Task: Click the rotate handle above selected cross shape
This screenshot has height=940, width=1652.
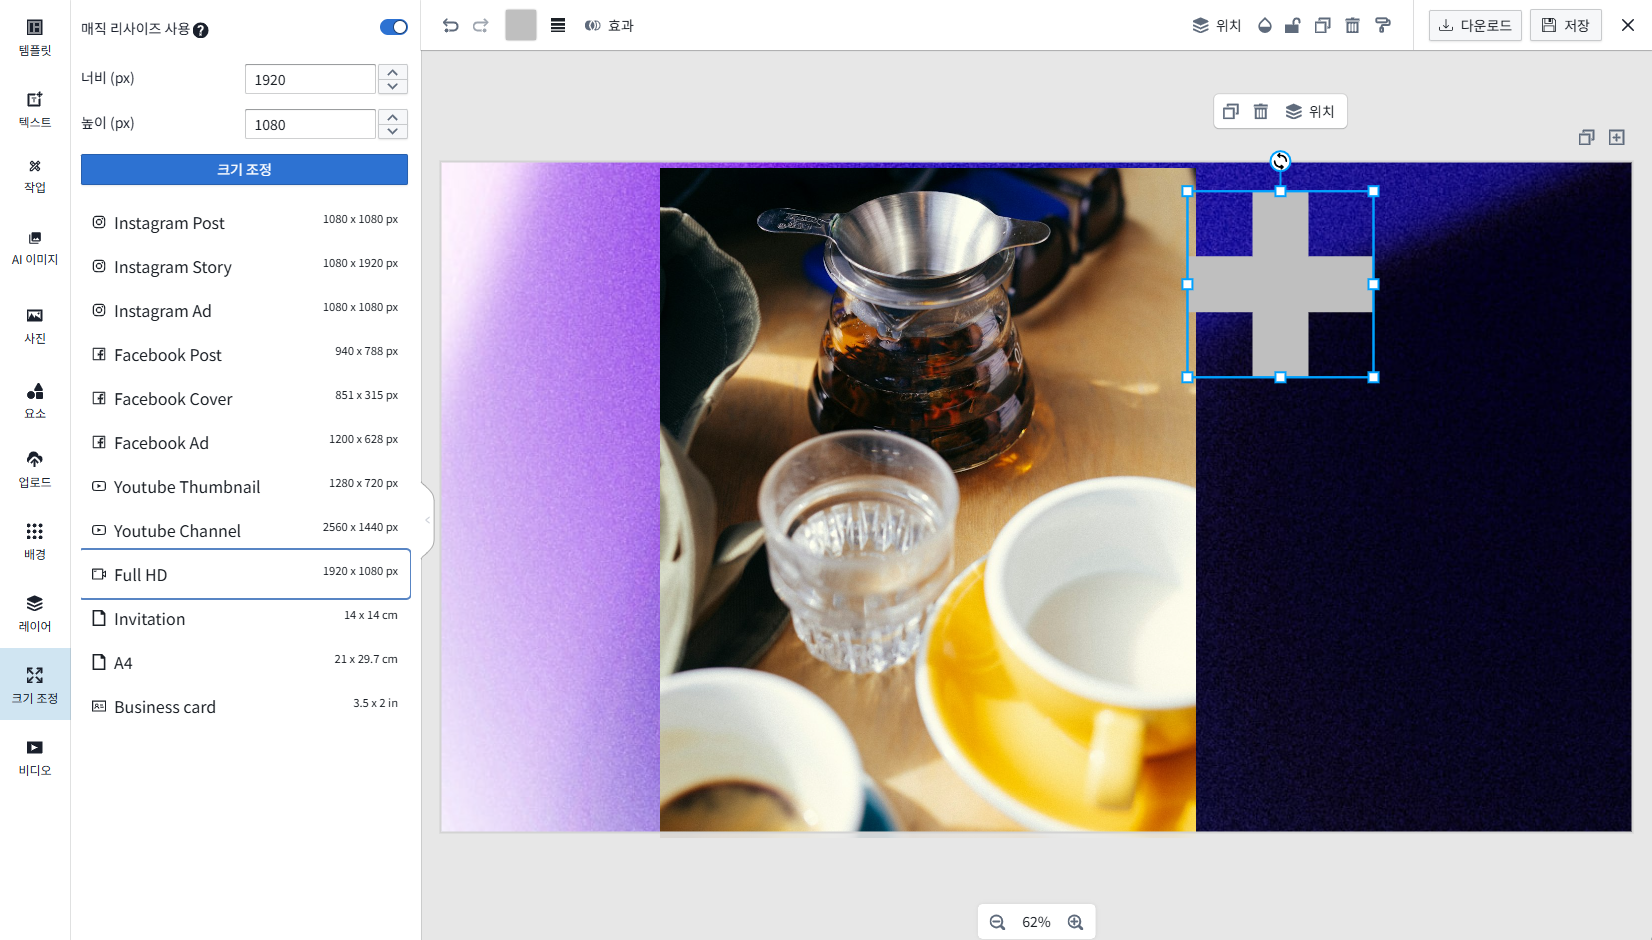Action: point(1280,161)
